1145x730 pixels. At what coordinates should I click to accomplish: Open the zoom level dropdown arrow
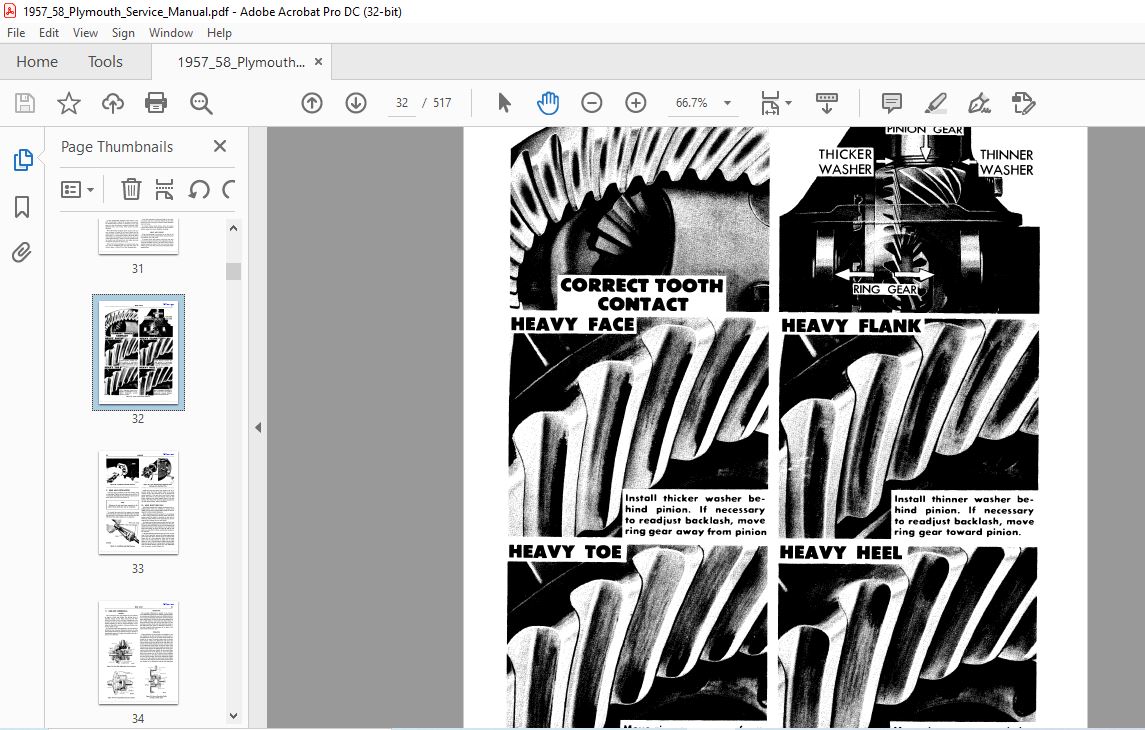tap(727, 103)
